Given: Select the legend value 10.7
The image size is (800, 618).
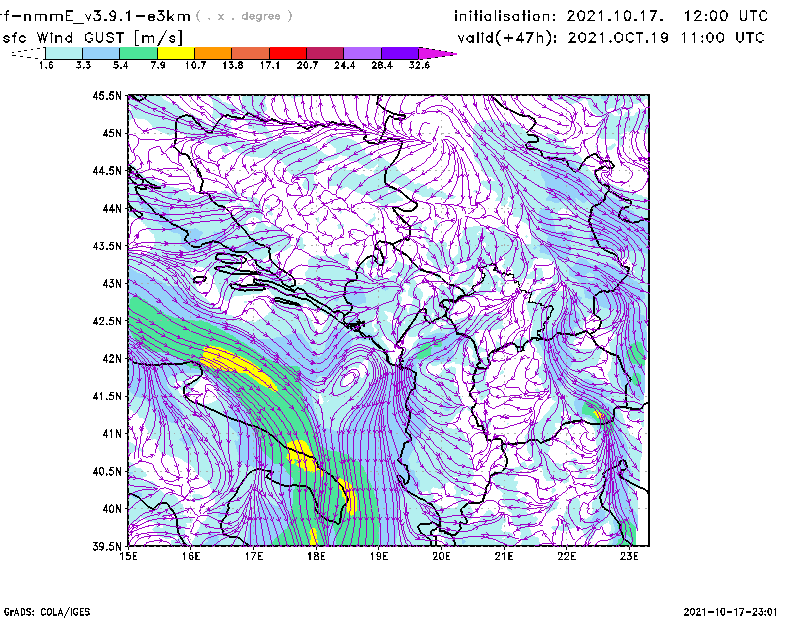Looking at the screenshot, I should click(x=195, y=65).
